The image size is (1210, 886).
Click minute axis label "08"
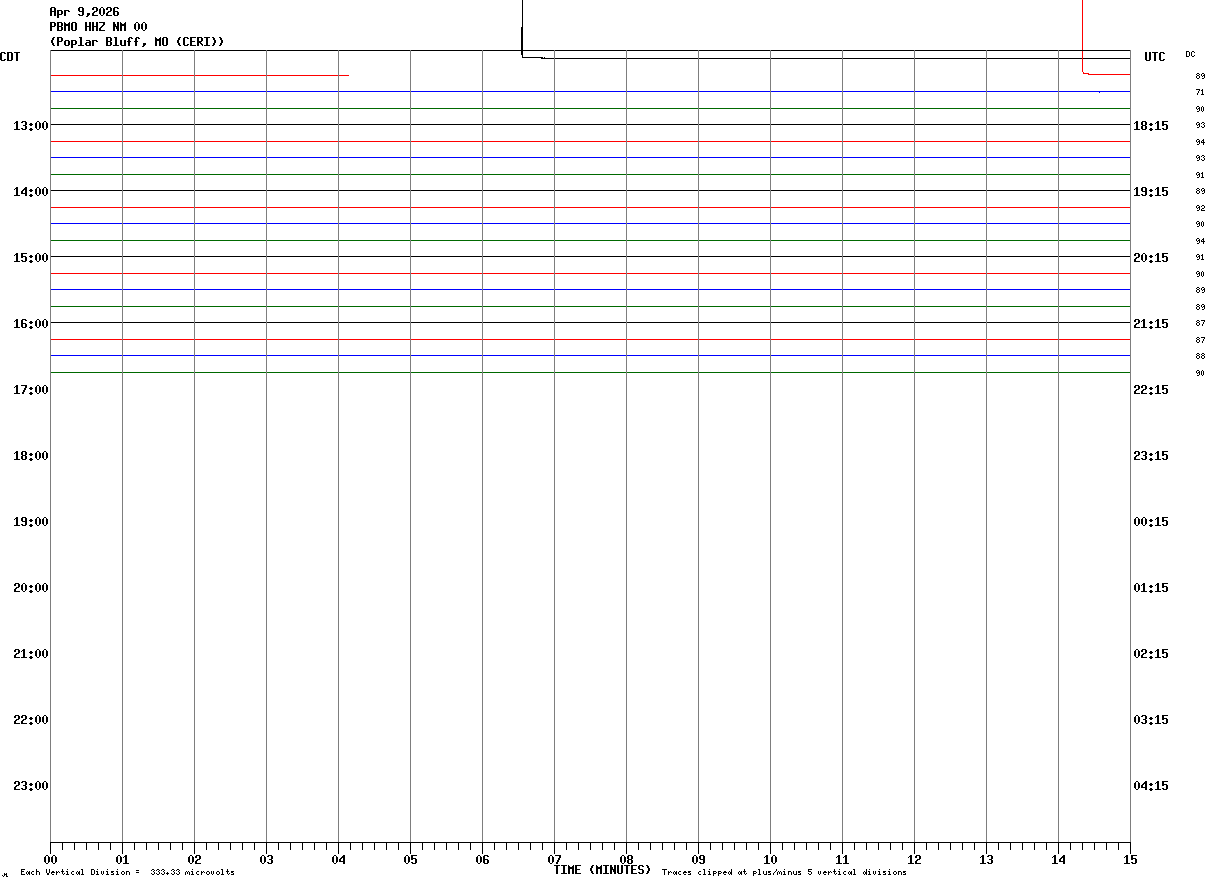point(626,859)
